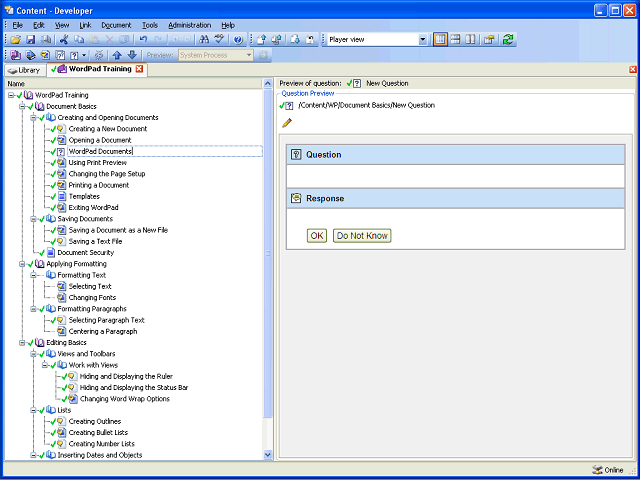The image size is (640, 480).
Task: Check in the document with up-arrow icon
Action: point(261,40)
